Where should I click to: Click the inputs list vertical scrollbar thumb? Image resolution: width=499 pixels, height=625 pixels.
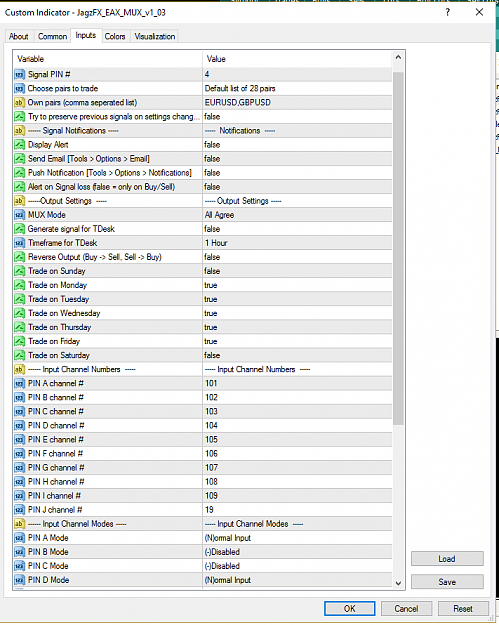[x=398, y=248]
